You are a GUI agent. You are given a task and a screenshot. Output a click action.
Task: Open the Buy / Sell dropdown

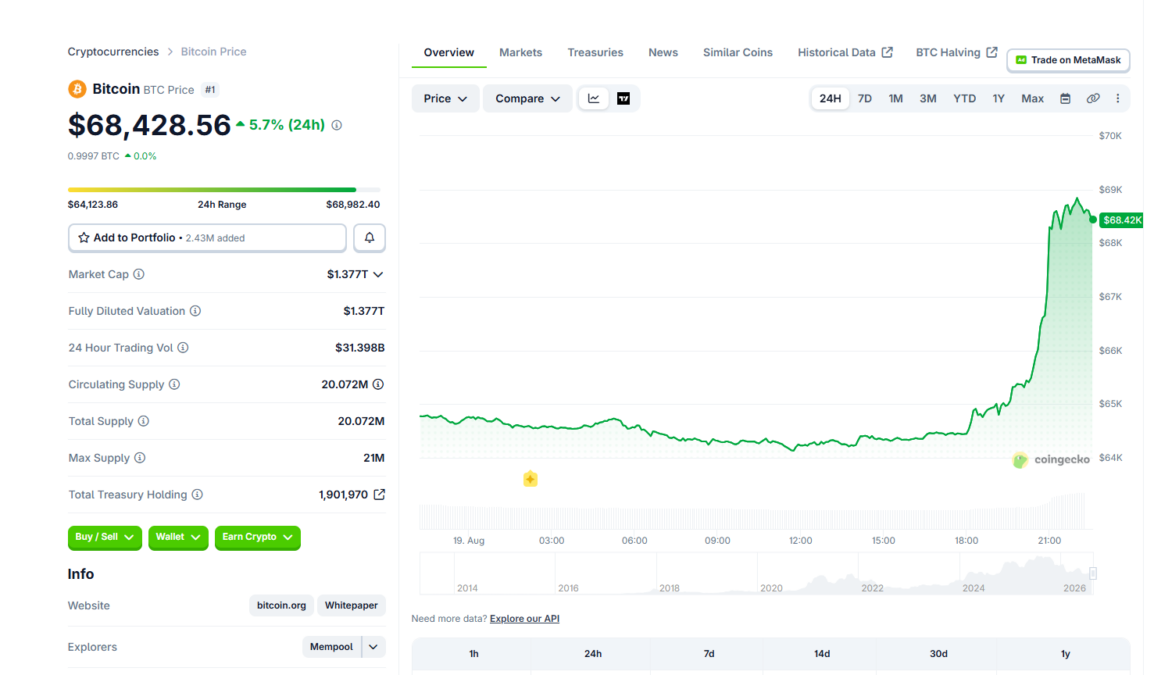pos(105,537)
